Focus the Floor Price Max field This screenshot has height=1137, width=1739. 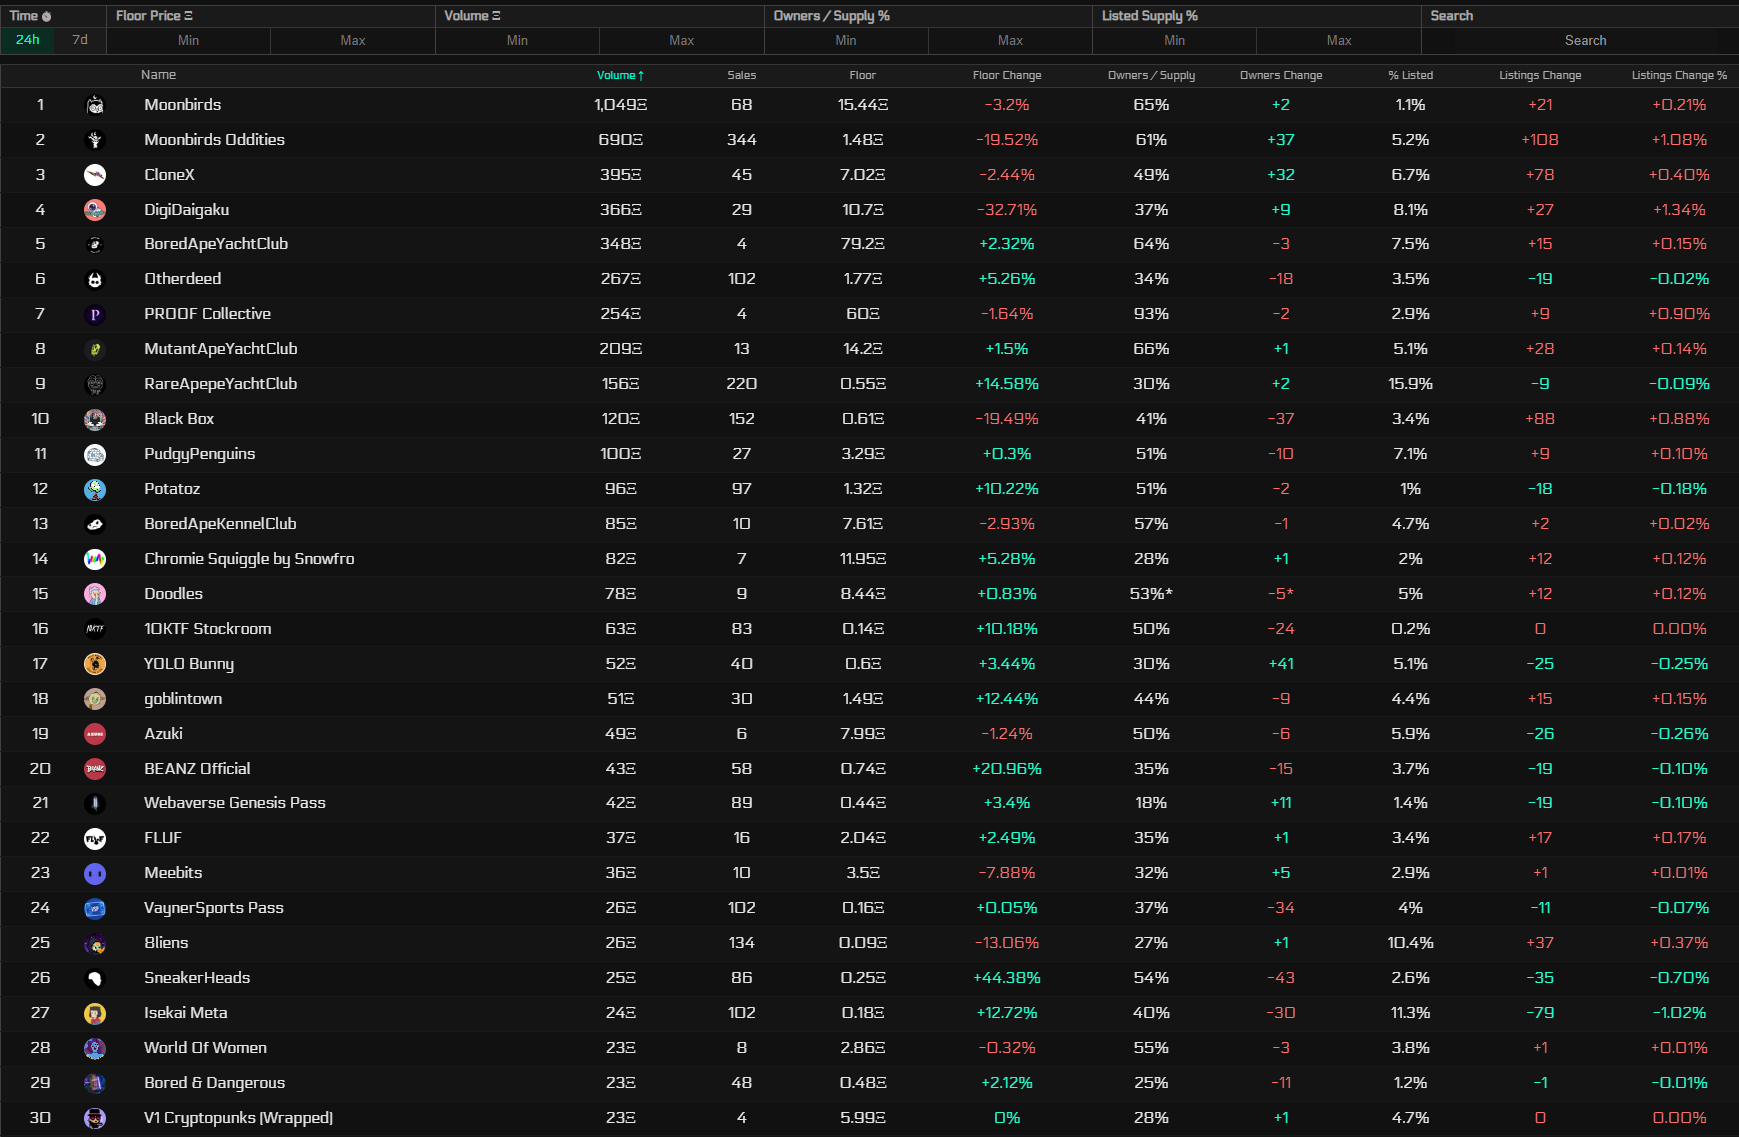click(x=353, y=41)
